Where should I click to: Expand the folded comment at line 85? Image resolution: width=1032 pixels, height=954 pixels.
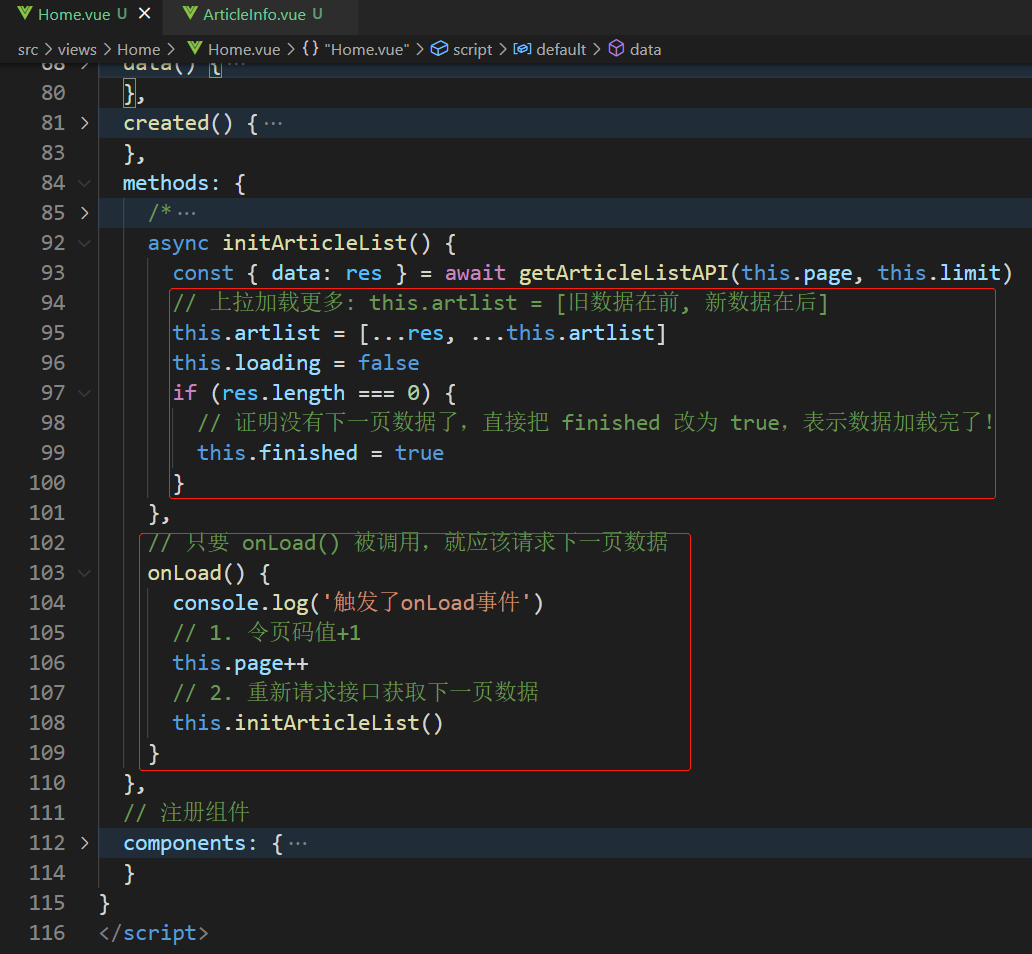pyautogui.click(x=84, y=213)
